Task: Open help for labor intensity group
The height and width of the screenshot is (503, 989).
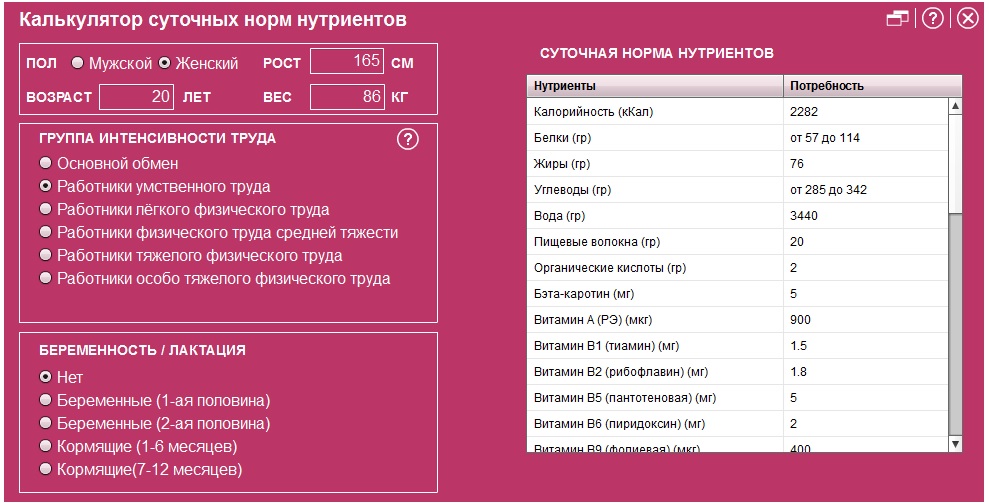Action: click(407, 139)
